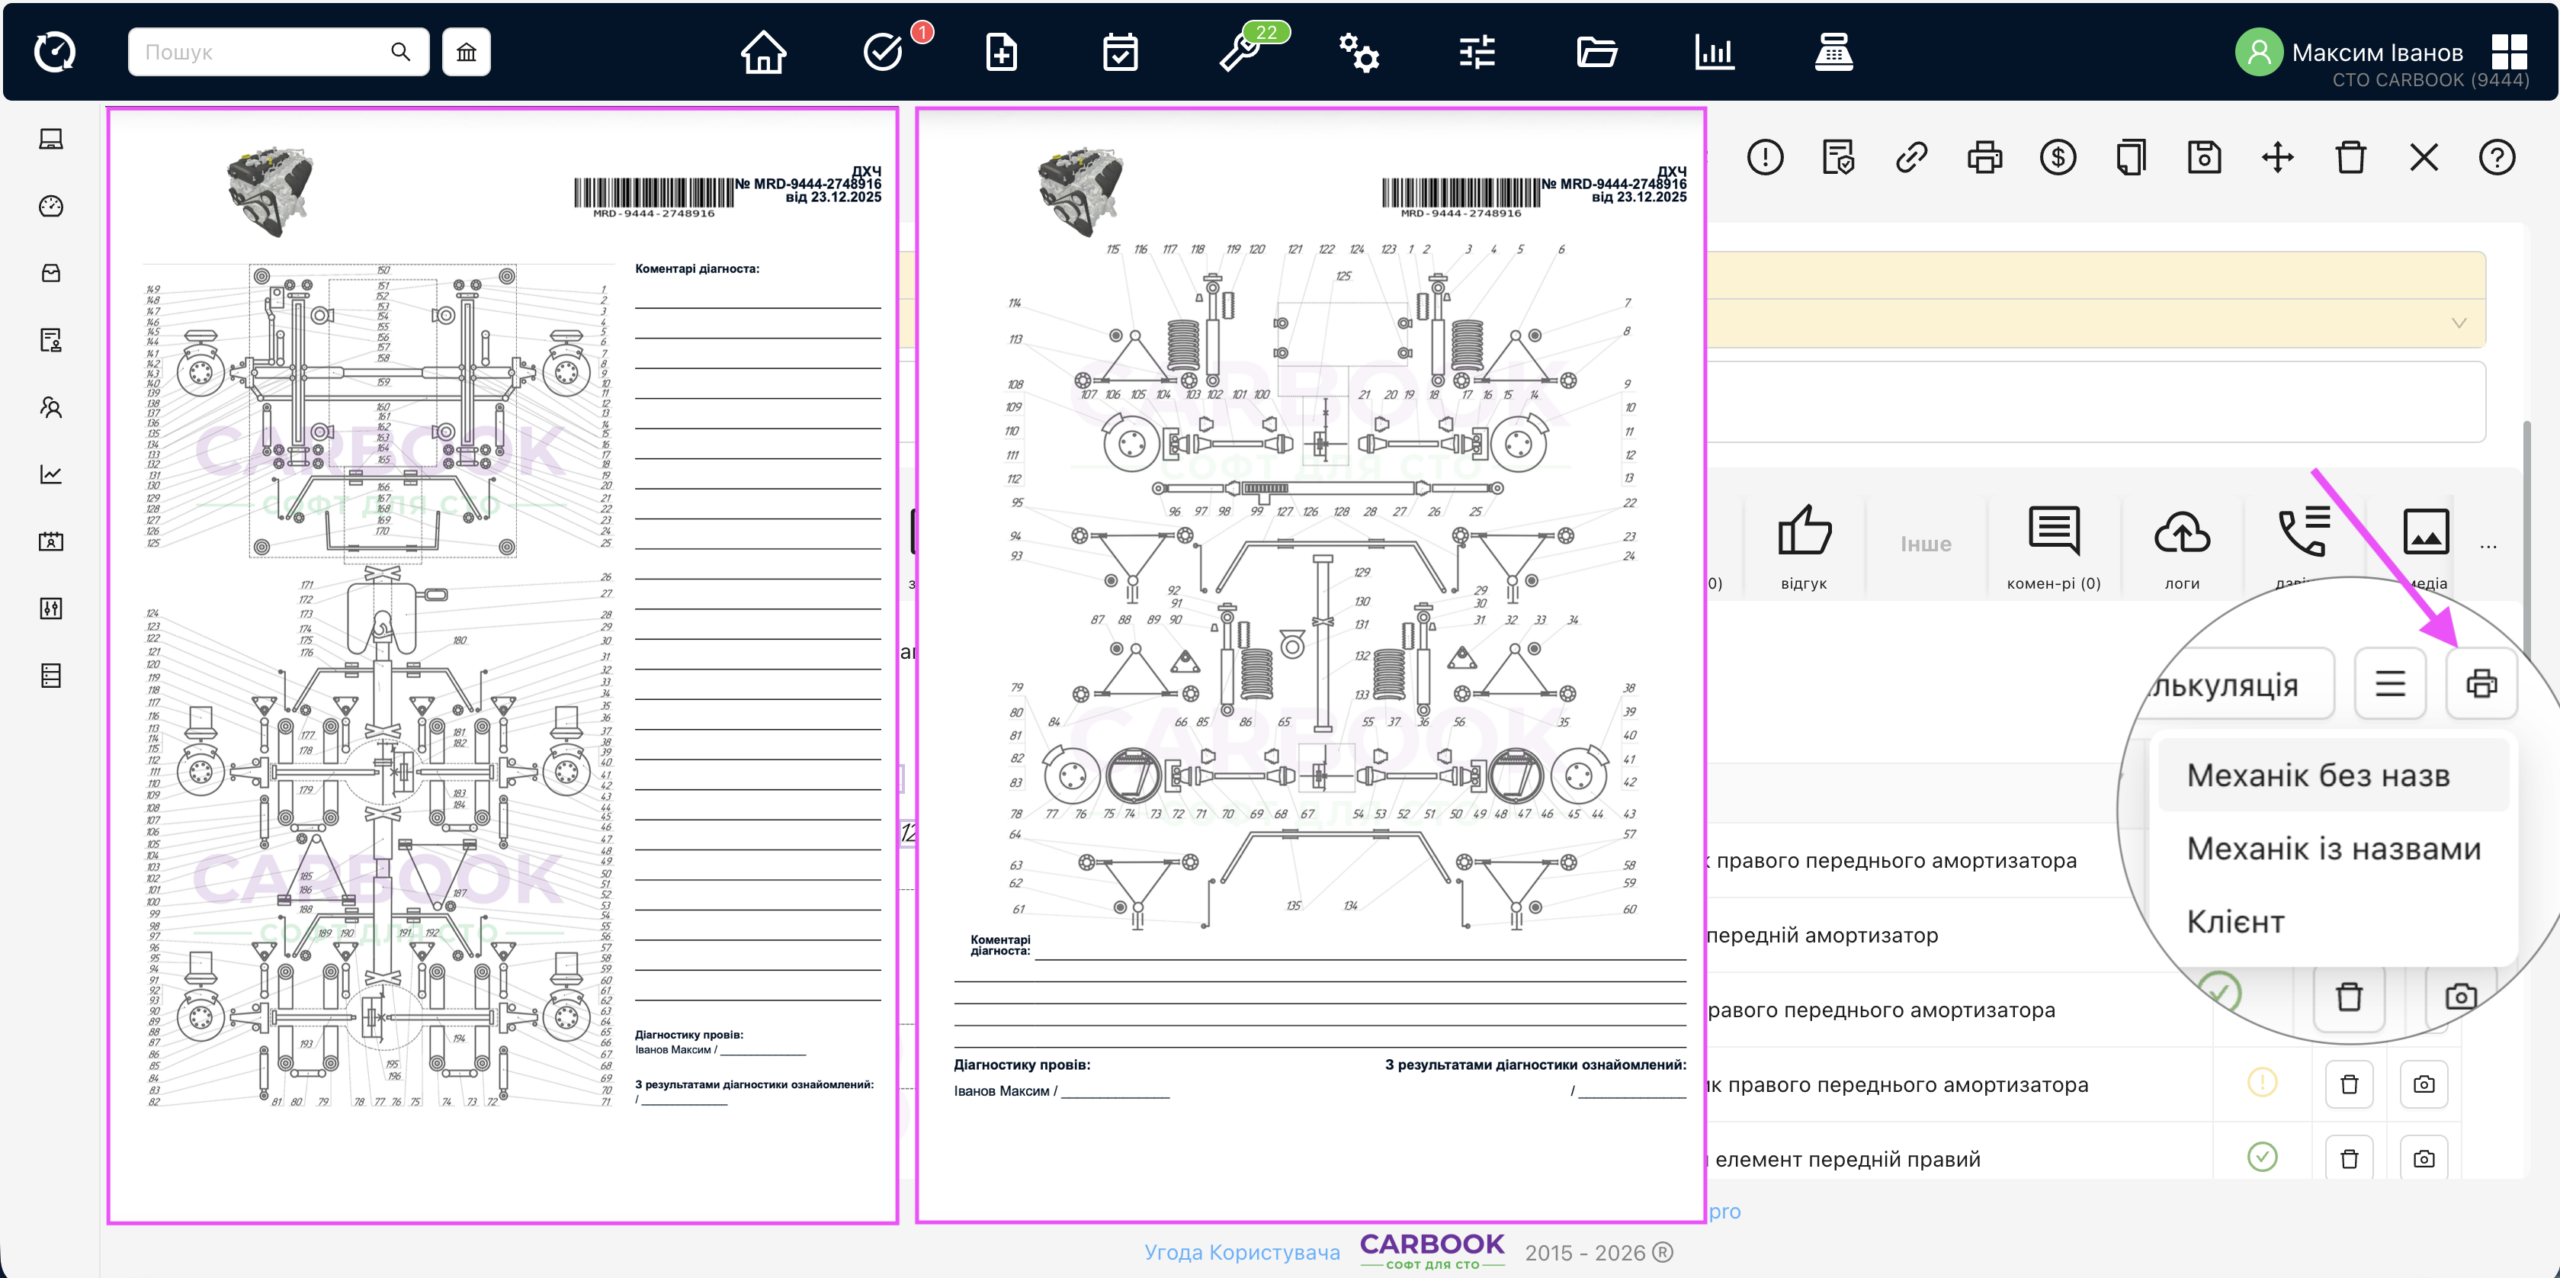Screen dimensions: 2560x1278
Task: Open the "Угода Користувача" link
Action: [1241, 1252]
